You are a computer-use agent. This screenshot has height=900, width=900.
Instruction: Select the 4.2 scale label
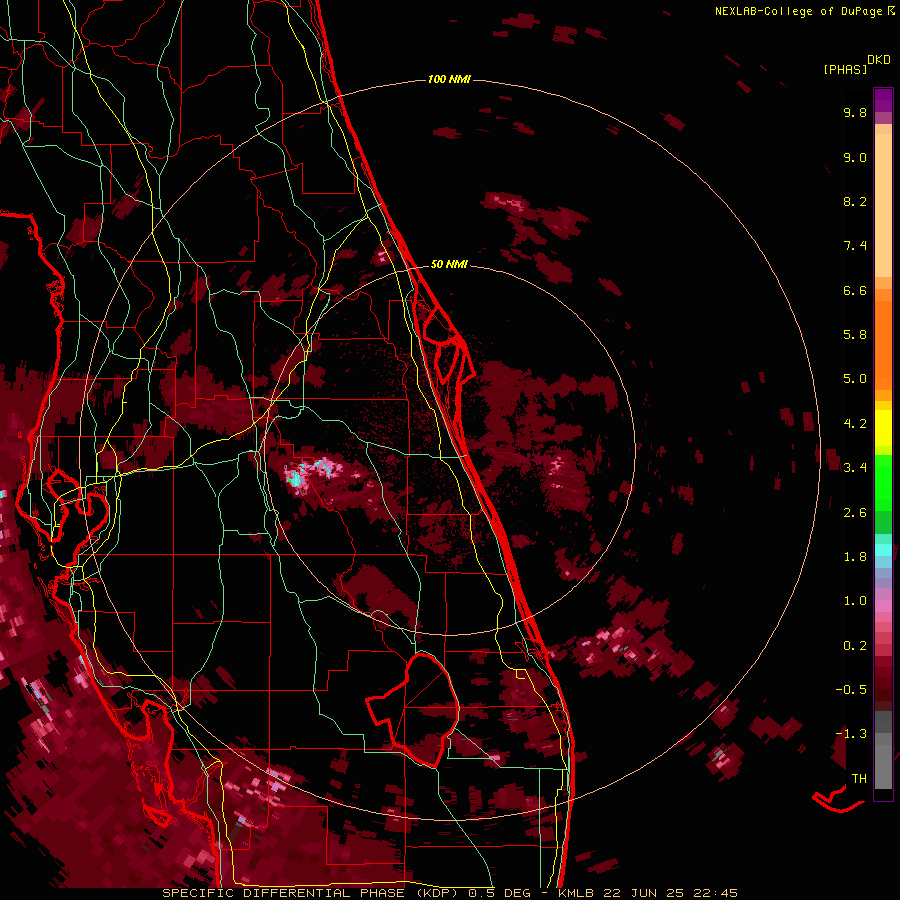coord(855,424)
